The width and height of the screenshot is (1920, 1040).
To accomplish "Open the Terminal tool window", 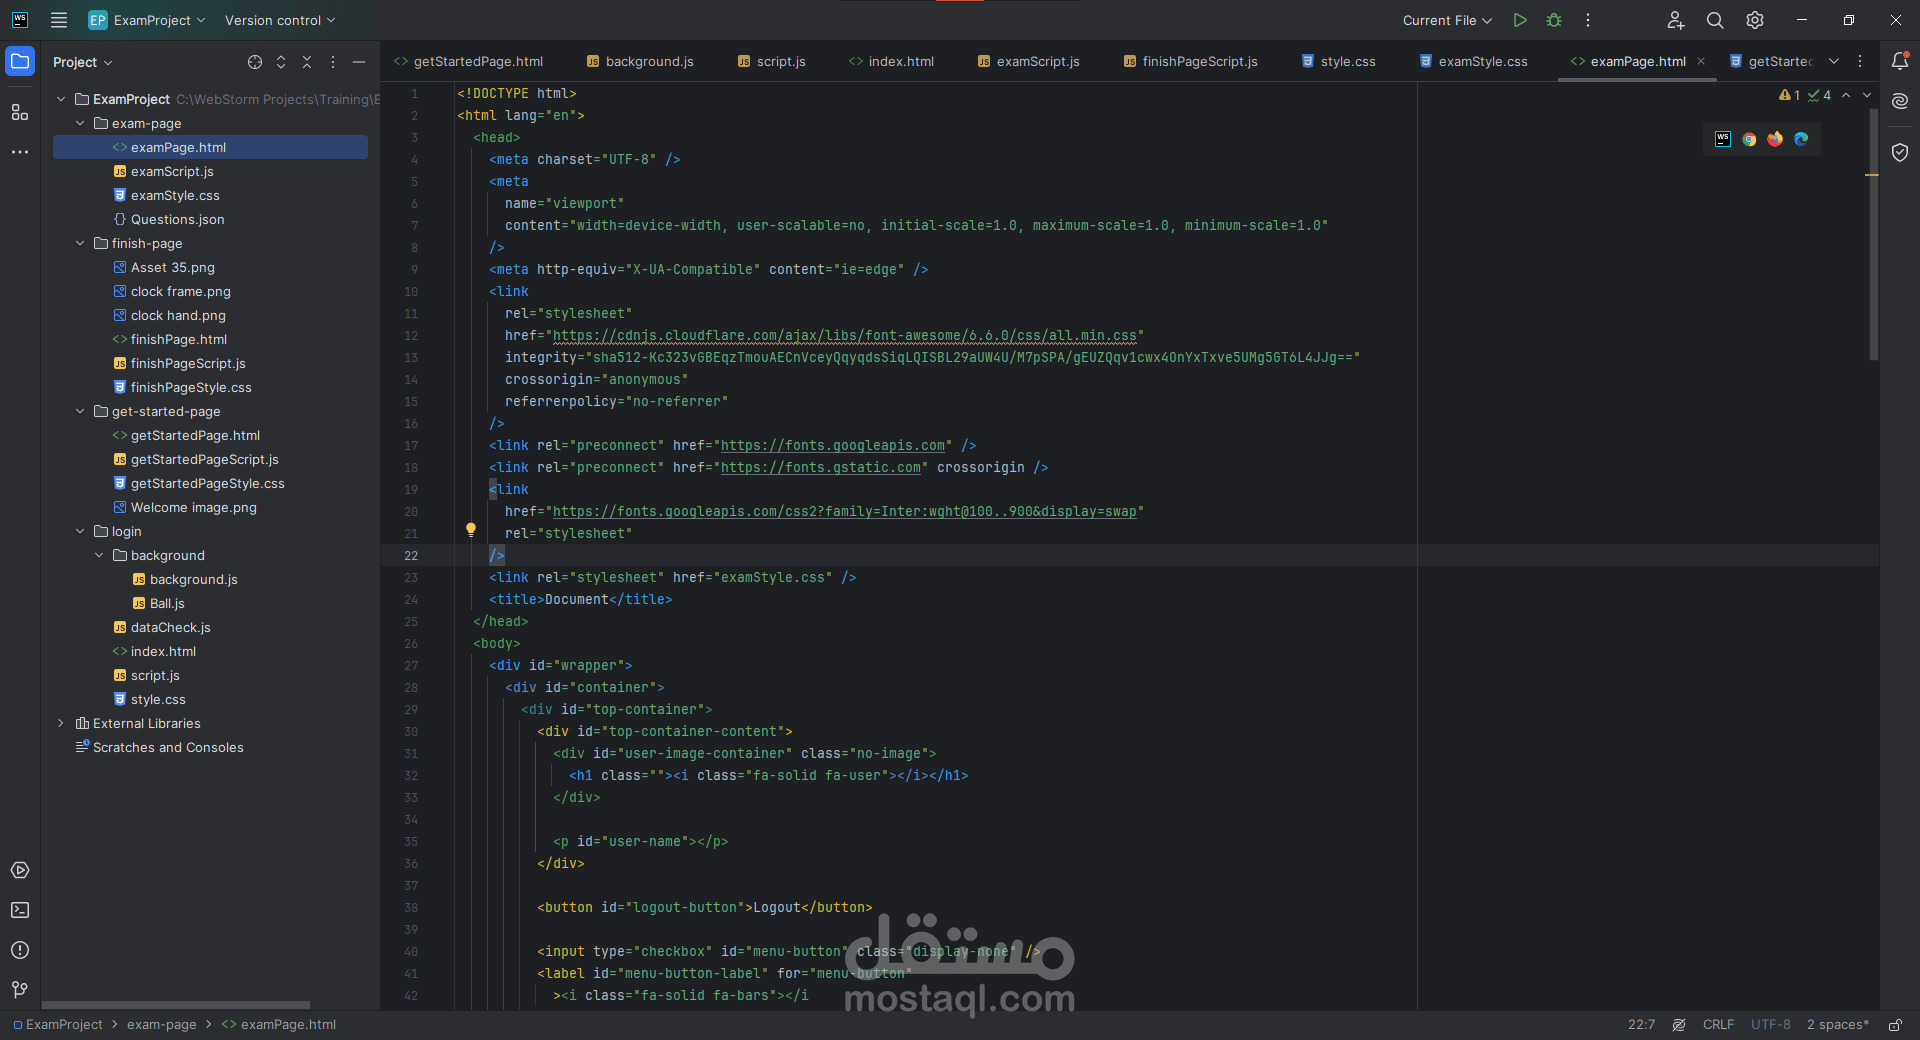I will (20, 910).
